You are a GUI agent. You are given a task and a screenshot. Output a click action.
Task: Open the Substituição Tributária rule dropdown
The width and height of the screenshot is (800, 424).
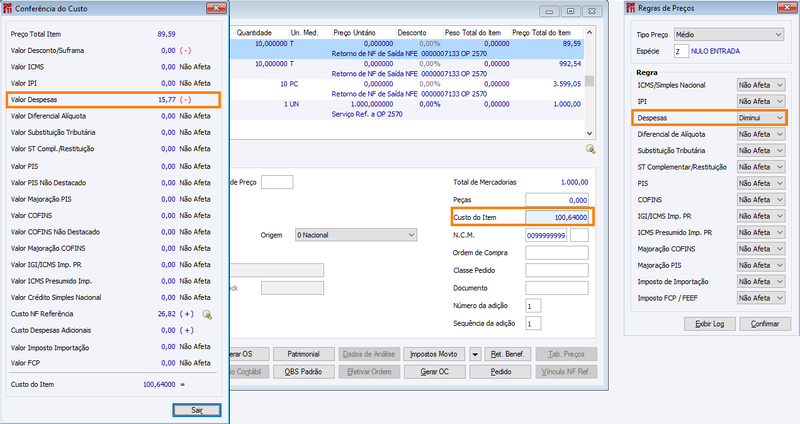click(x=761, y=151)
